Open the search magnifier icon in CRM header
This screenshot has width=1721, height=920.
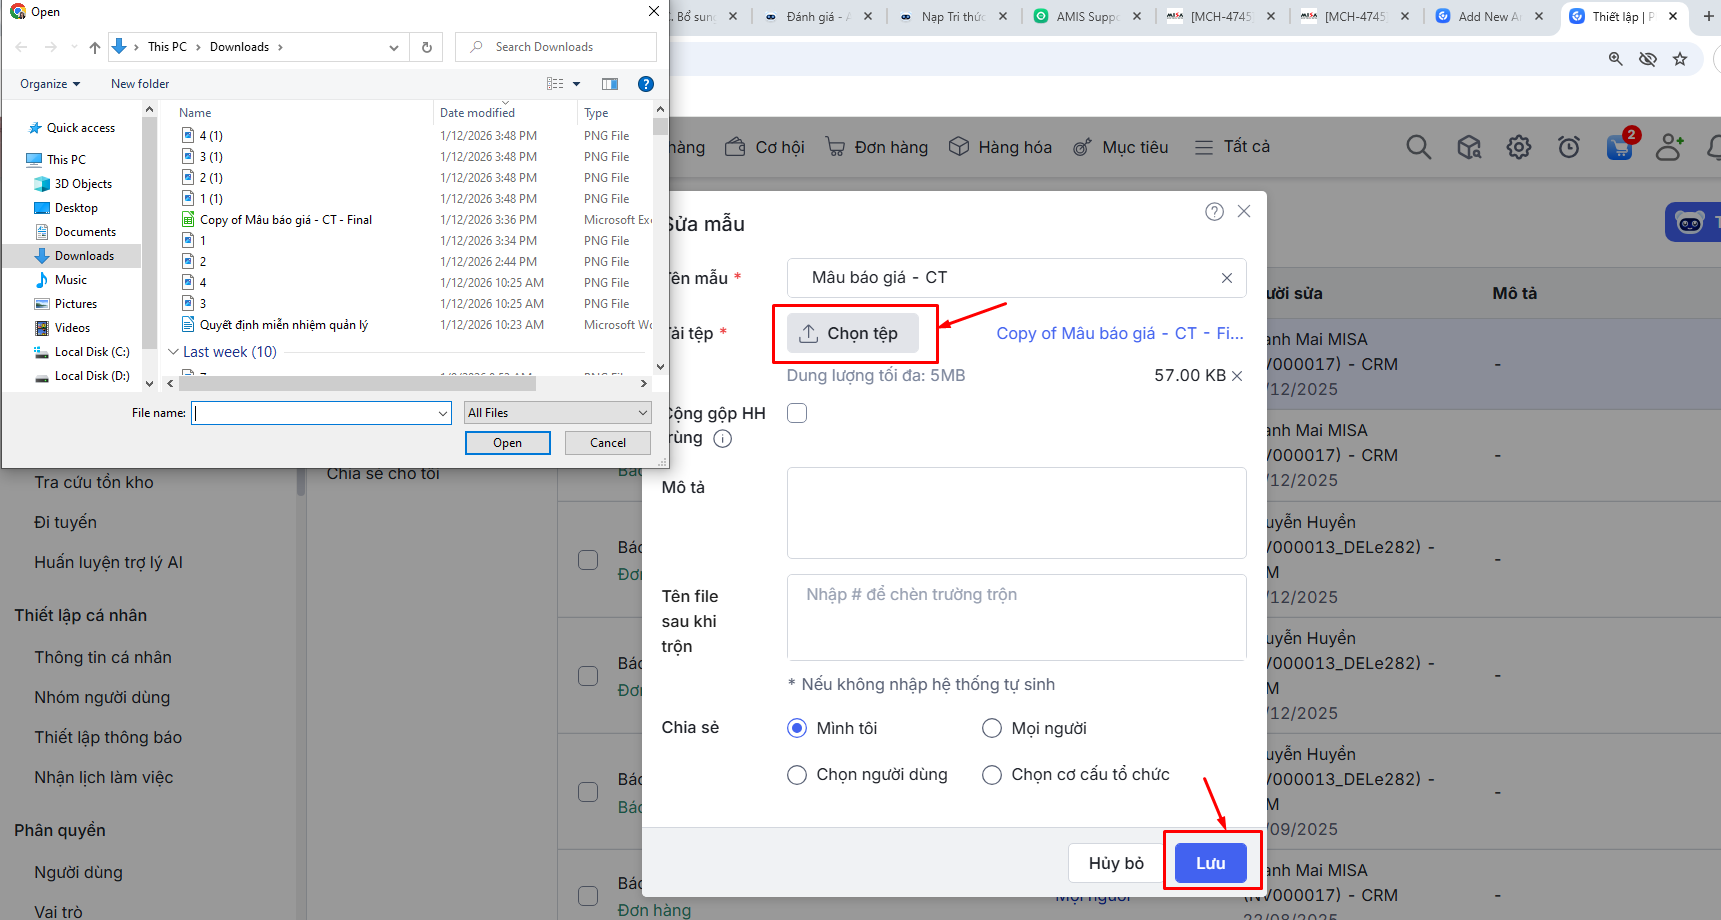tap(1418, 147)
